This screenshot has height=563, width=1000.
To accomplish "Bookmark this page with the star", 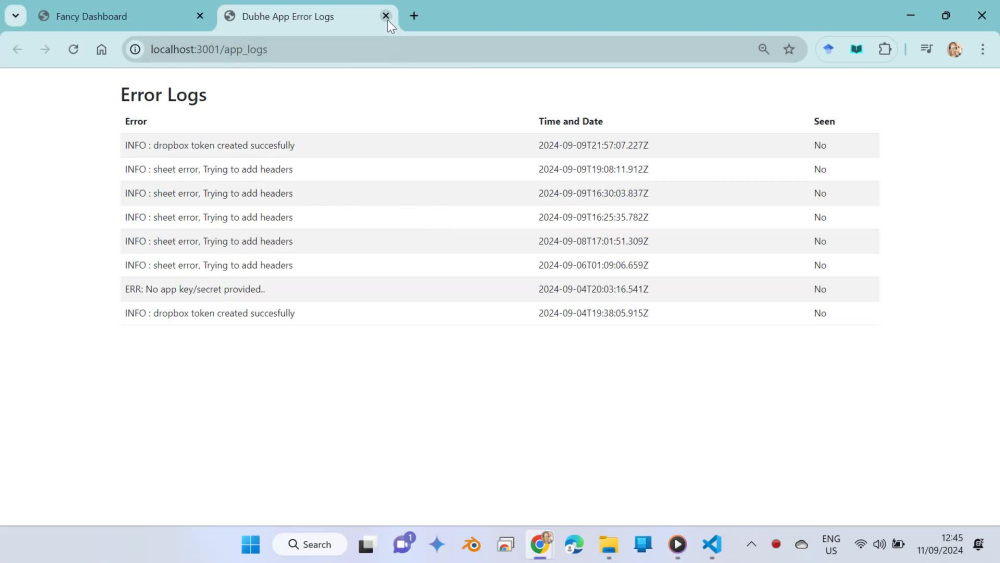I will [x=789, y=49].
